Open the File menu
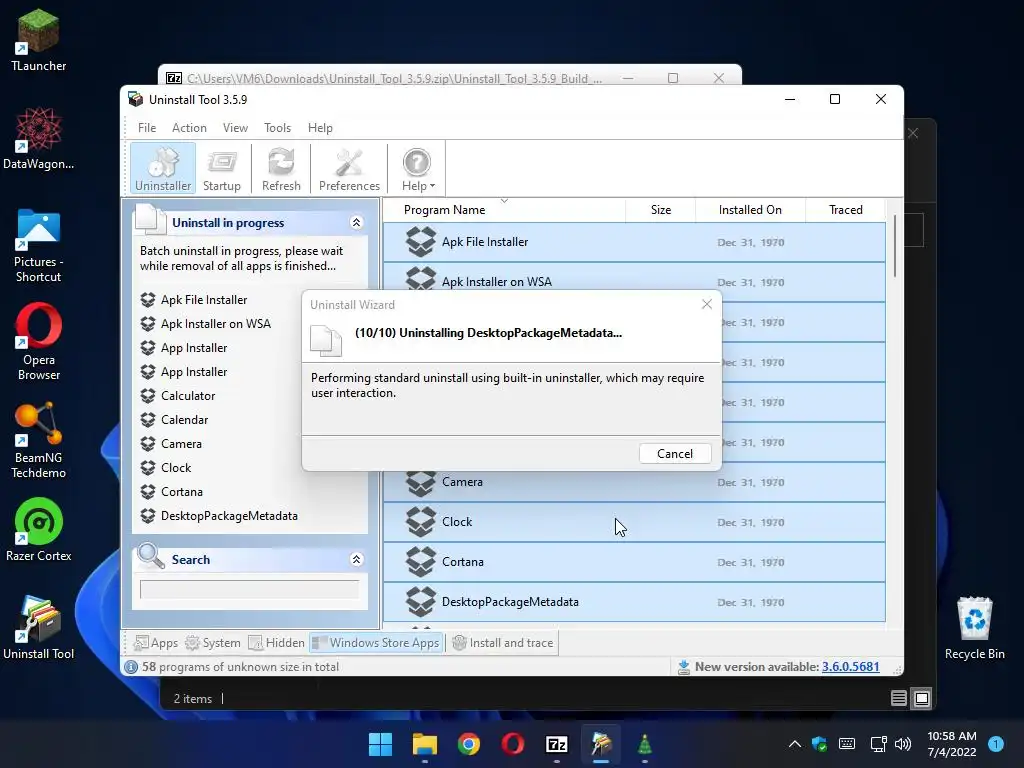Screen dimensions: 1024x768 tap(147, 128)
